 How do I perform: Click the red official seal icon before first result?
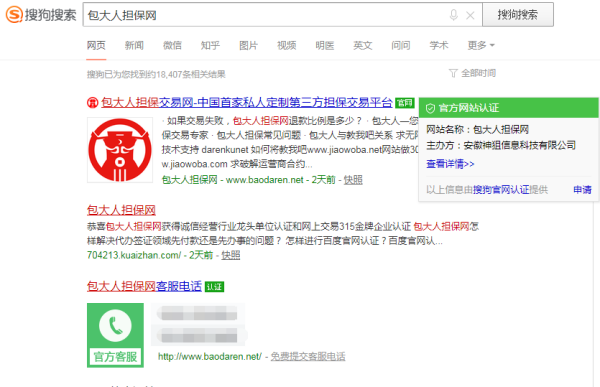[93, 103]
